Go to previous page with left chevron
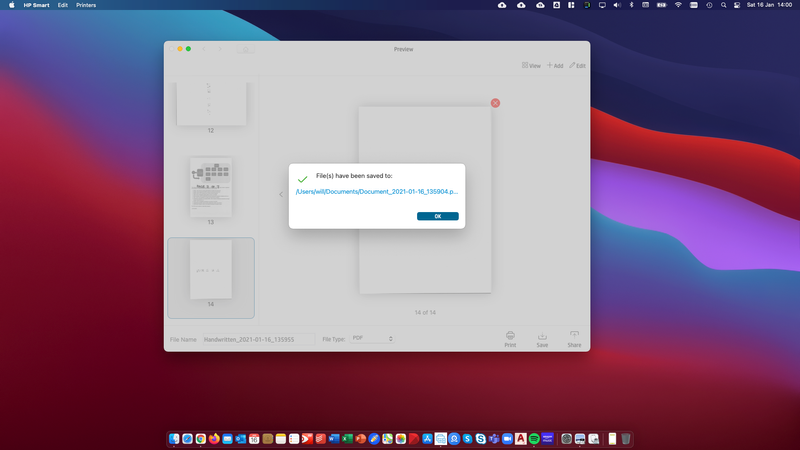This screenshot has width=800, height=450. pos(280,195)
